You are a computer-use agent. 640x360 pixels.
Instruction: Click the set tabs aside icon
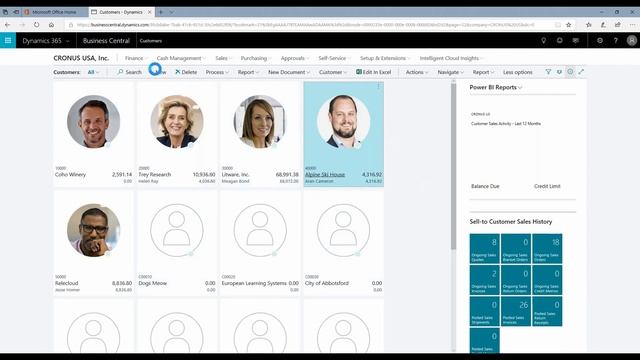point(16,12)
